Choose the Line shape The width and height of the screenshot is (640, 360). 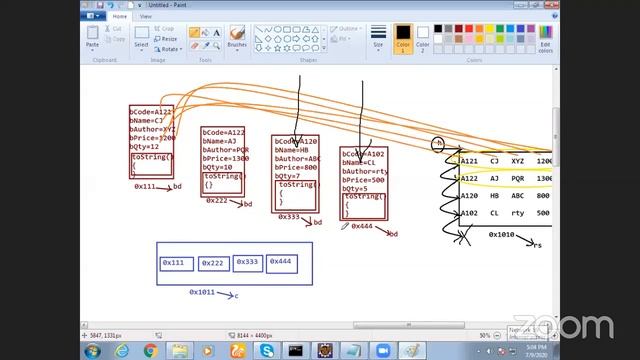(259, 30)
